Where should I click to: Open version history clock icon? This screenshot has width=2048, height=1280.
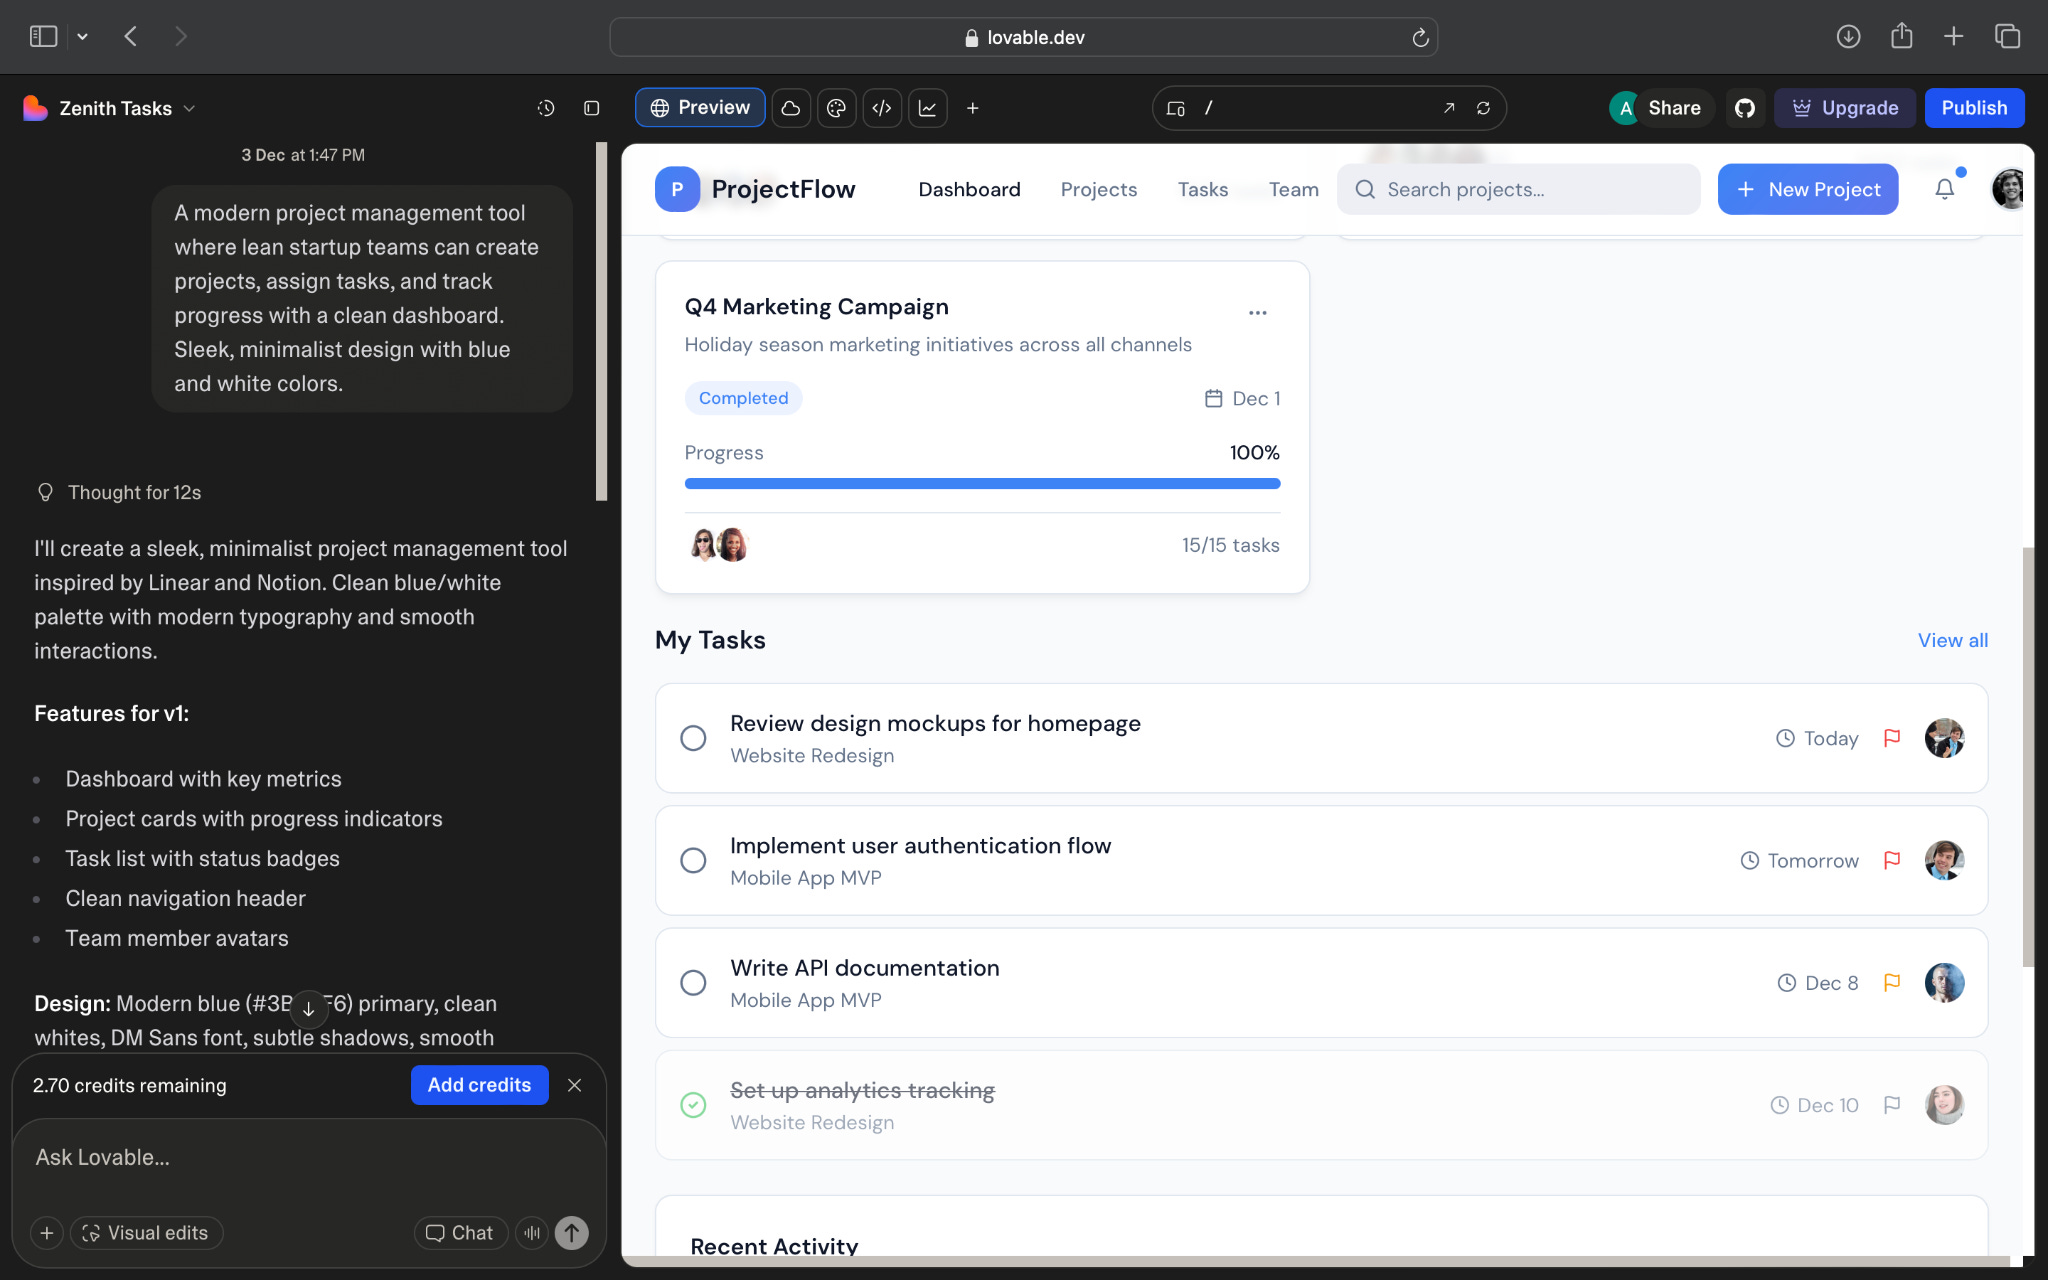(545, 108)
